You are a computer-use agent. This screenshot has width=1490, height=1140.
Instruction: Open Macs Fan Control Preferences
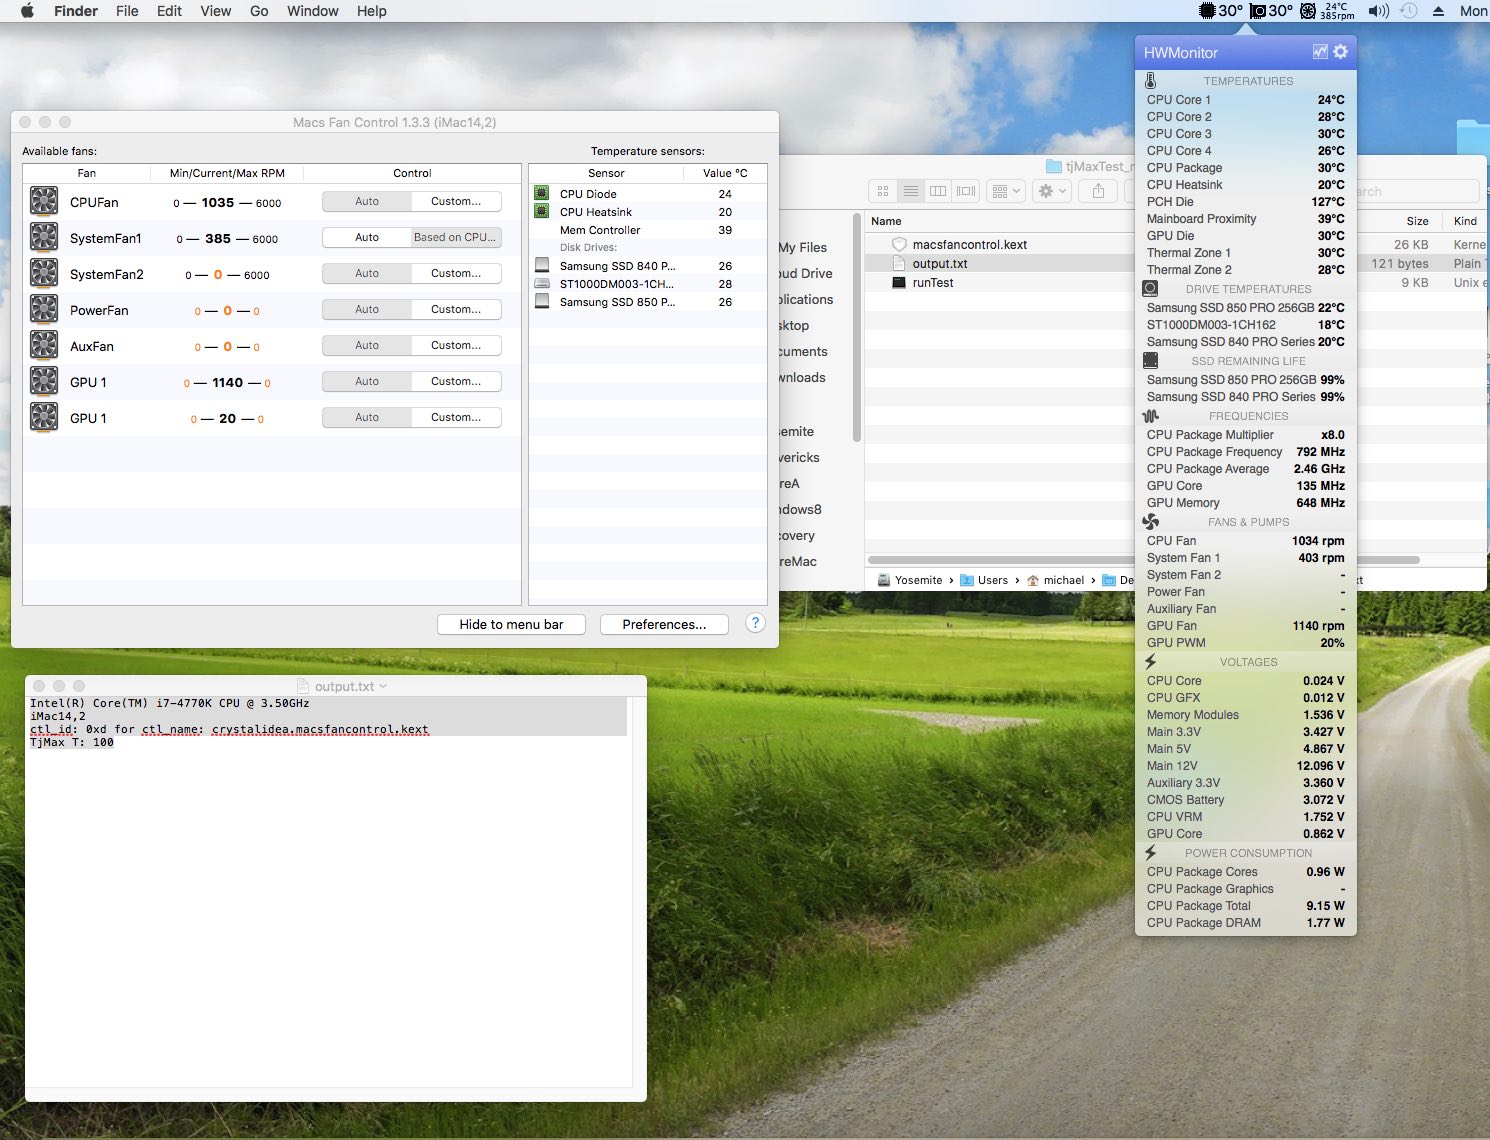(664, 624)
